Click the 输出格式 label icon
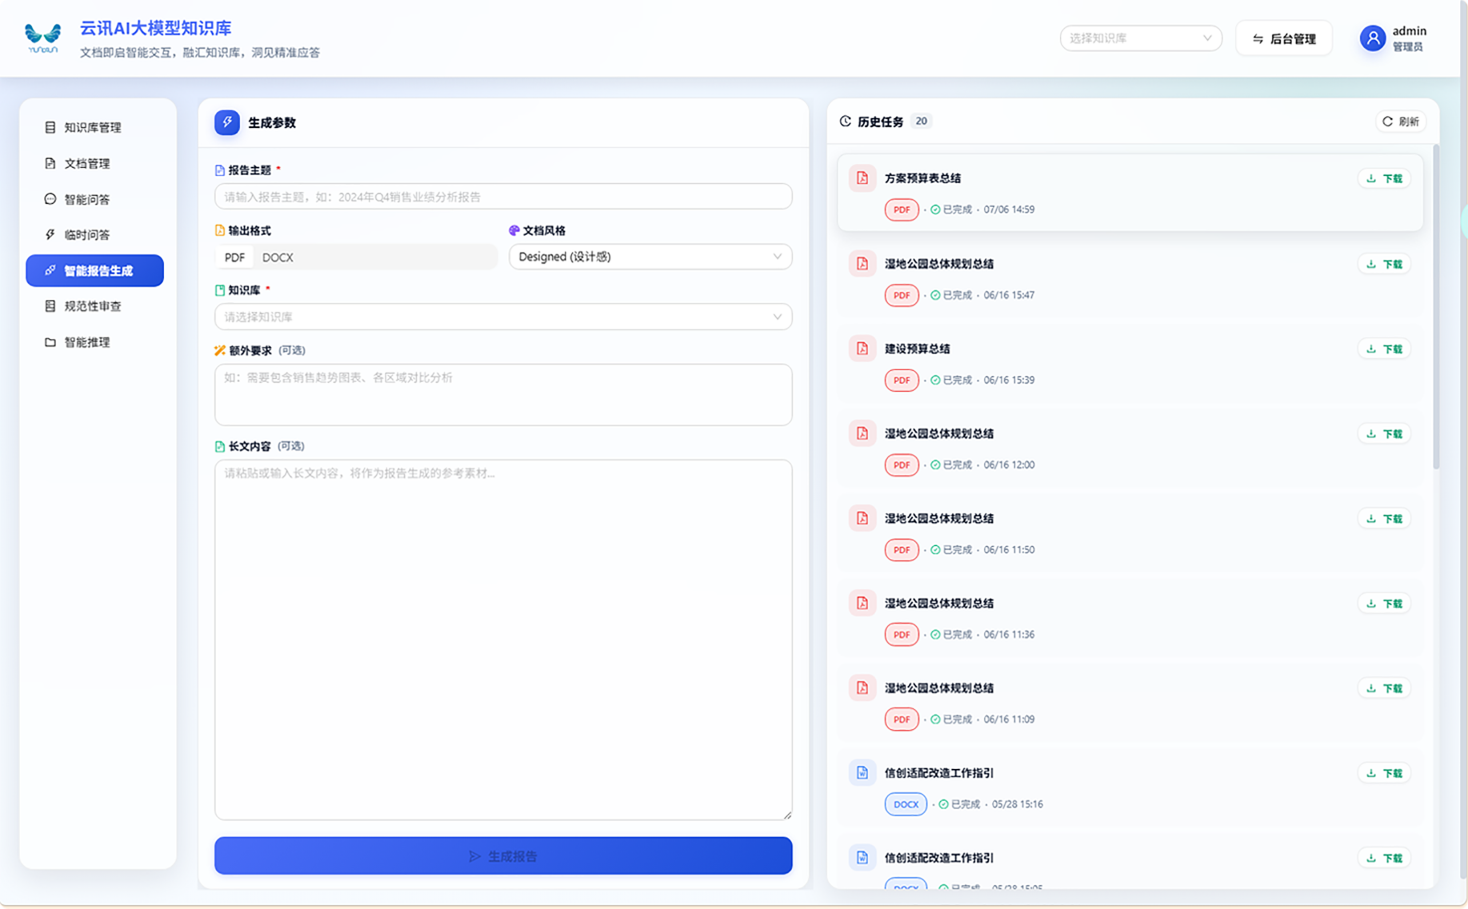1468x909 pixels. point(220,230)
